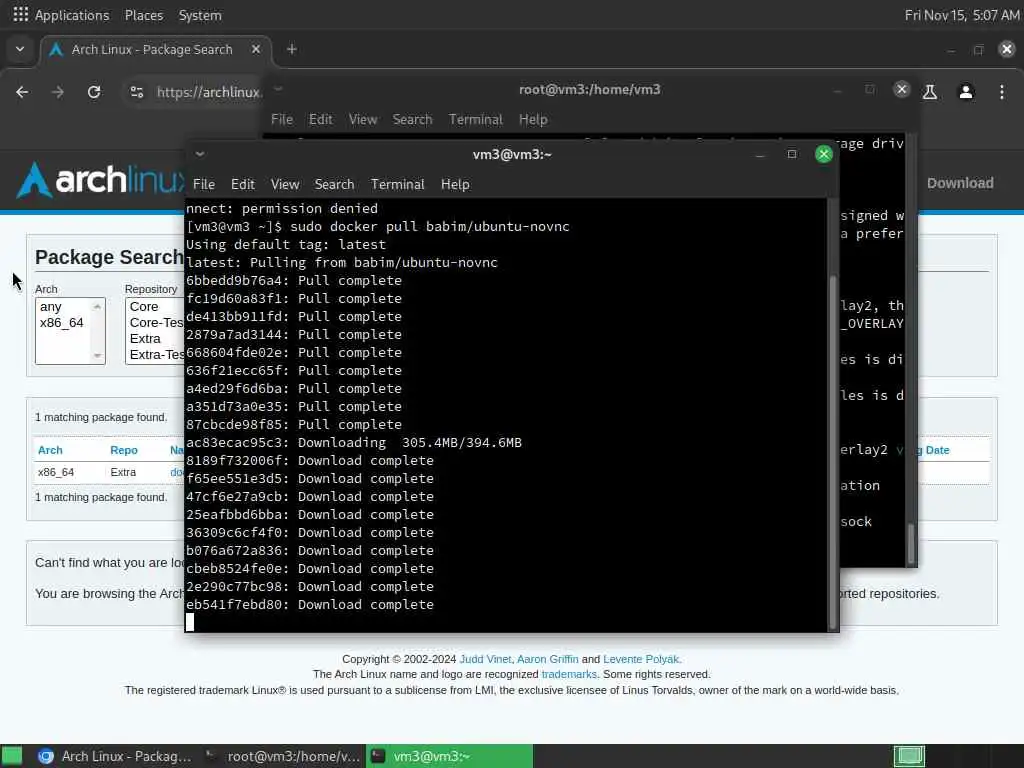Image resolution: width=1024 pixels, height=768 pixels.
Task: Expand the vm3@vm3 terminal window menu chevron
Action: coord(200,154)
